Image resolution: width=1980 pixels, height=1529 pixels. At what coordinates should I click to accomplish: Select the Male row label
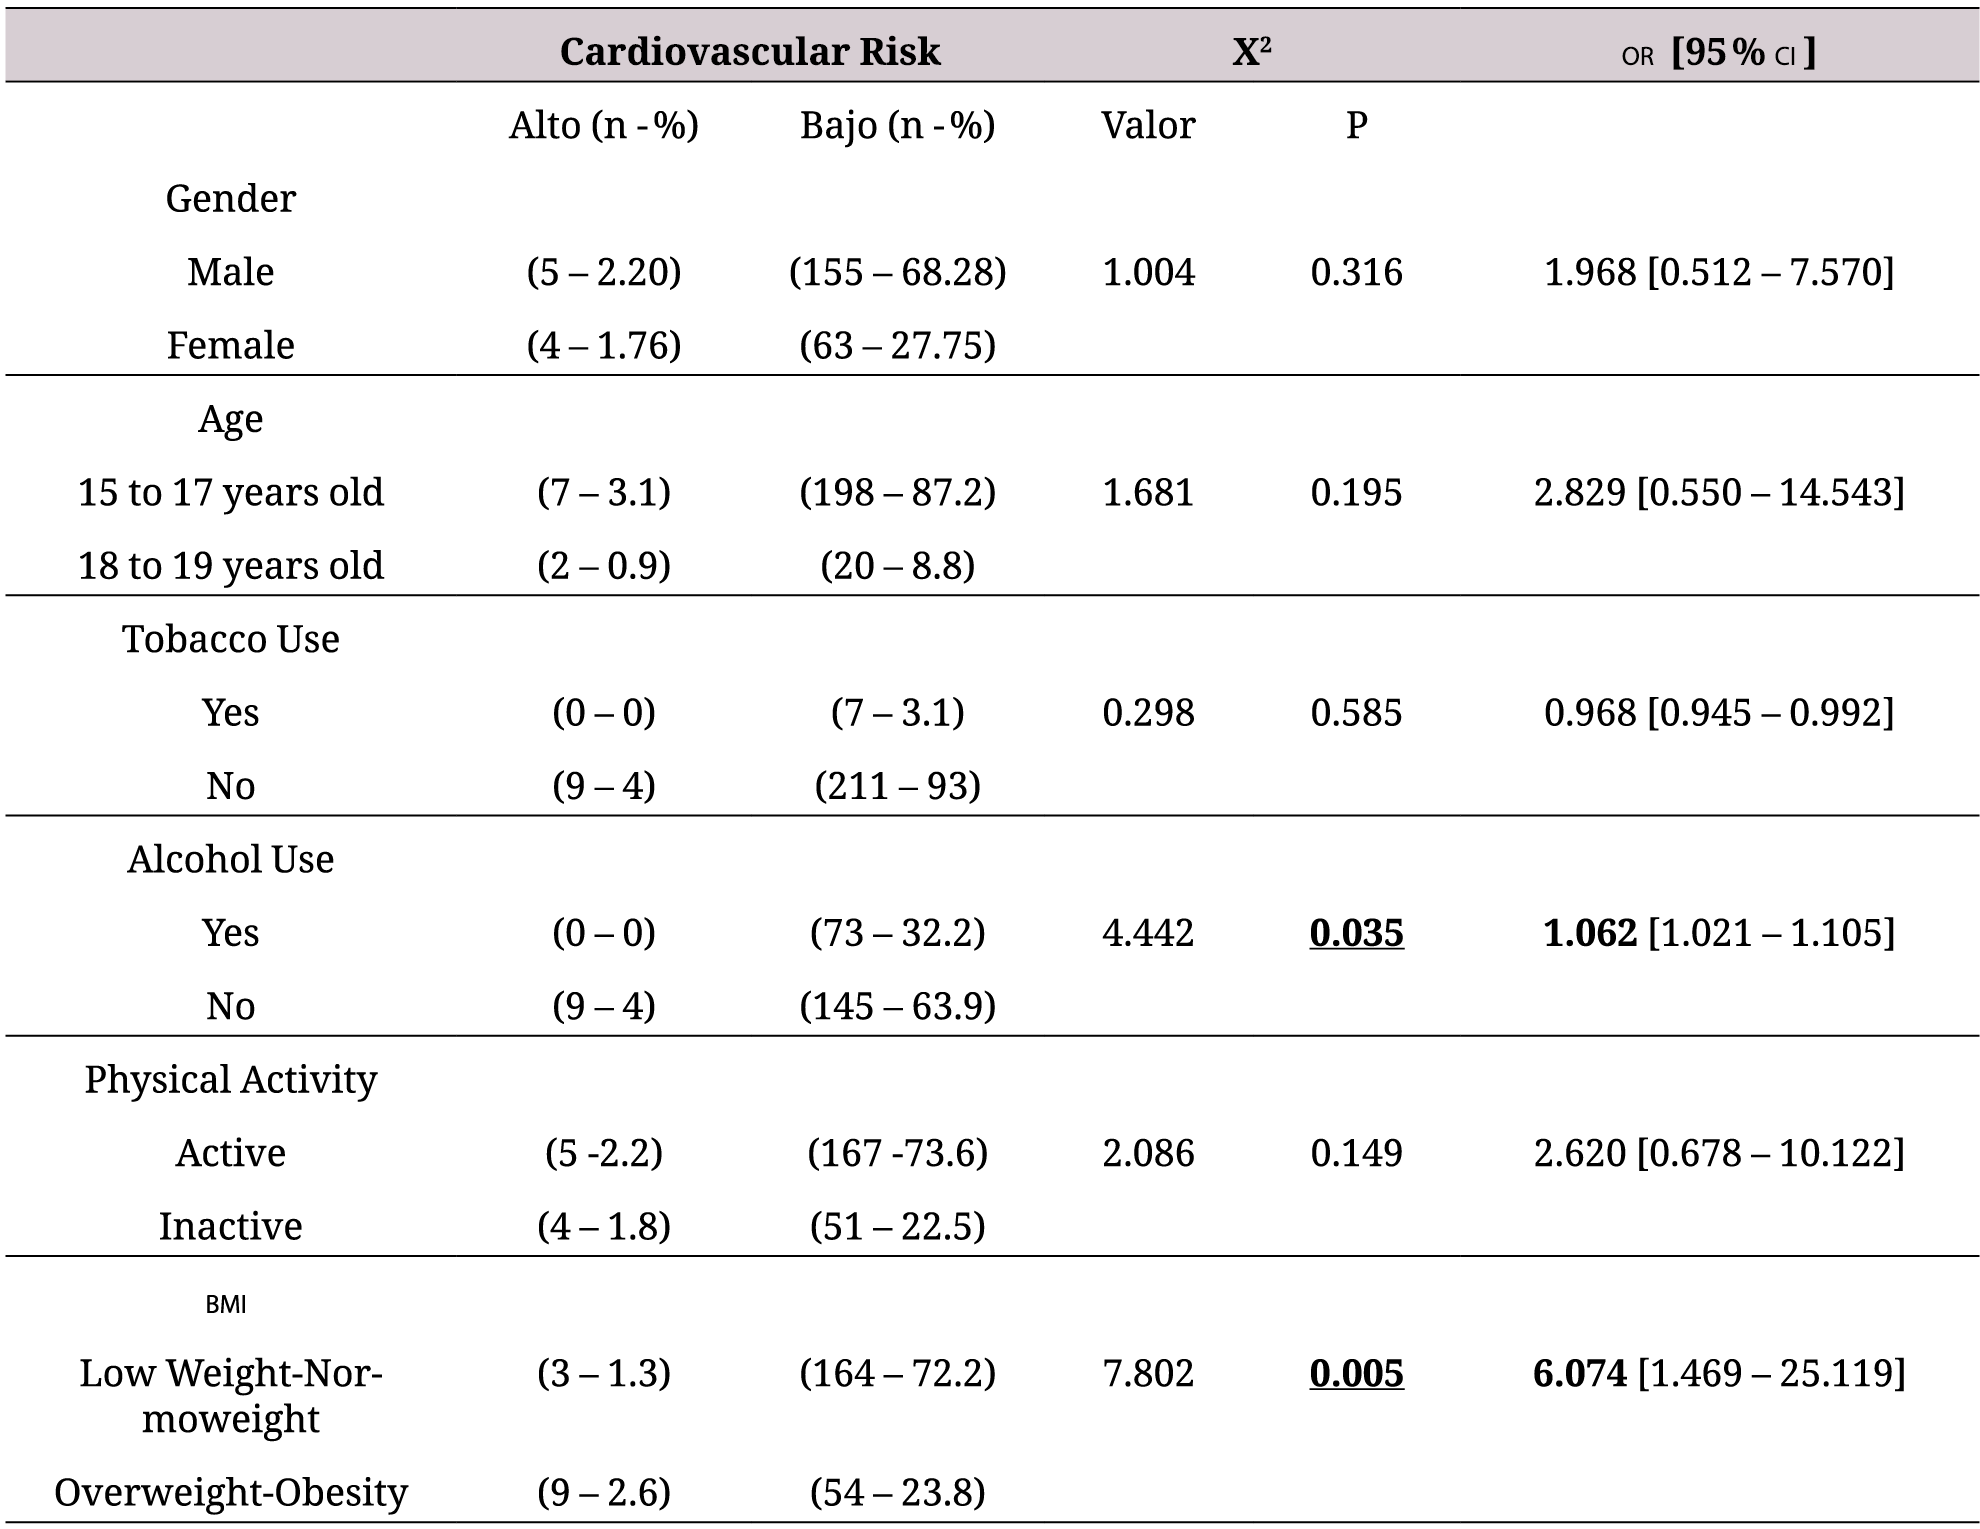(x=230, y=272)
